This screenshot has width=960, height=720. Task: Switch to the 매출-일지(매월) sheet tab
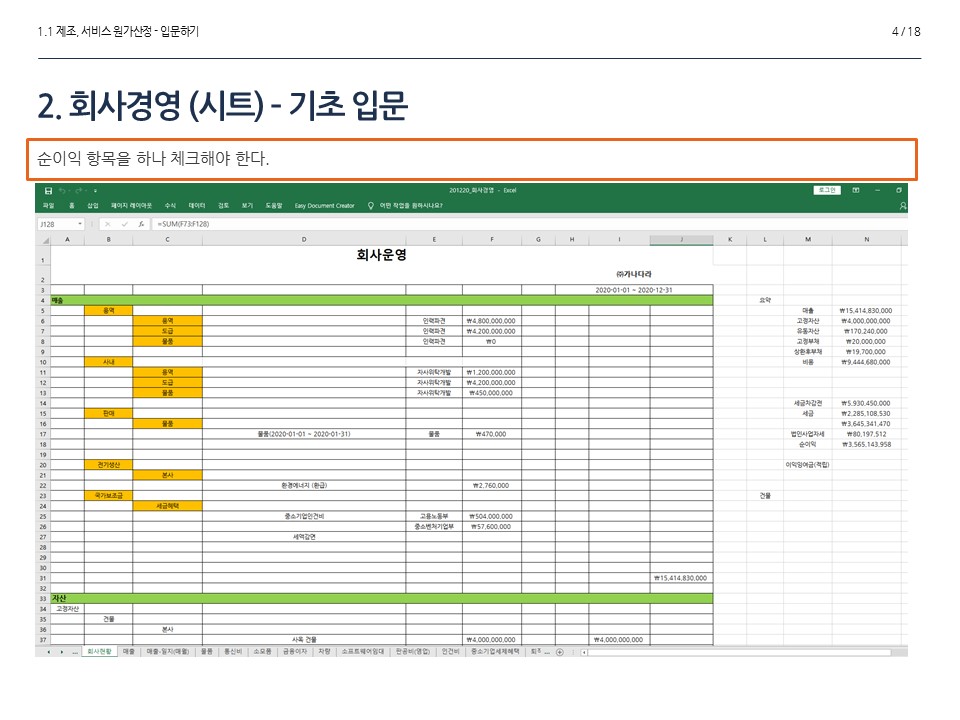pyautogui.click(x=168, y=651)
